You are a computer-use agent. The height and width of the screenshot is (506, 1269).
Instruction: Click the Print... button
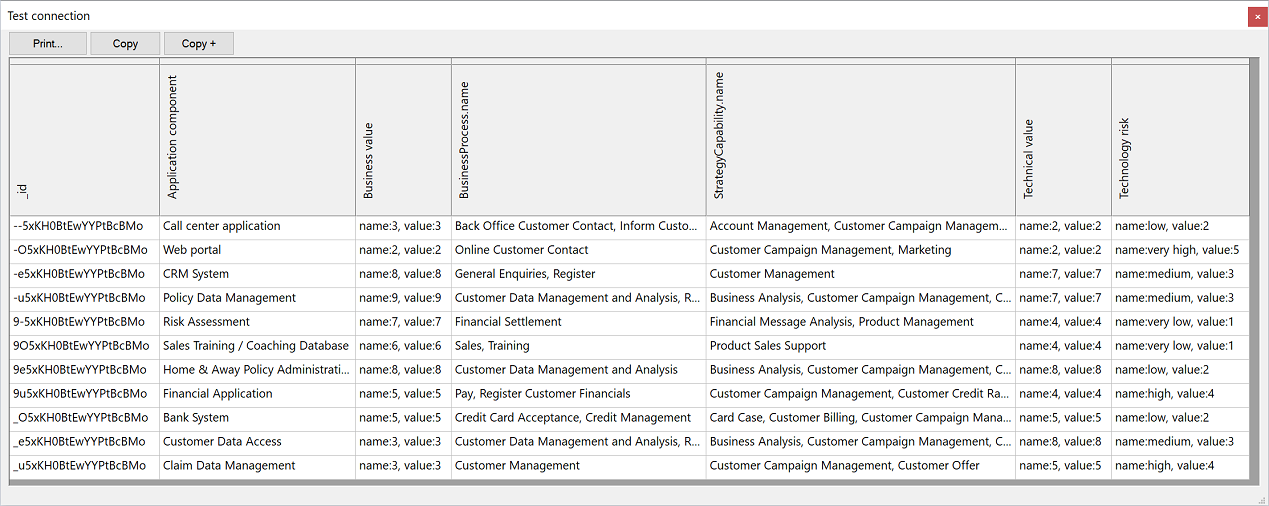pos(48,44)
